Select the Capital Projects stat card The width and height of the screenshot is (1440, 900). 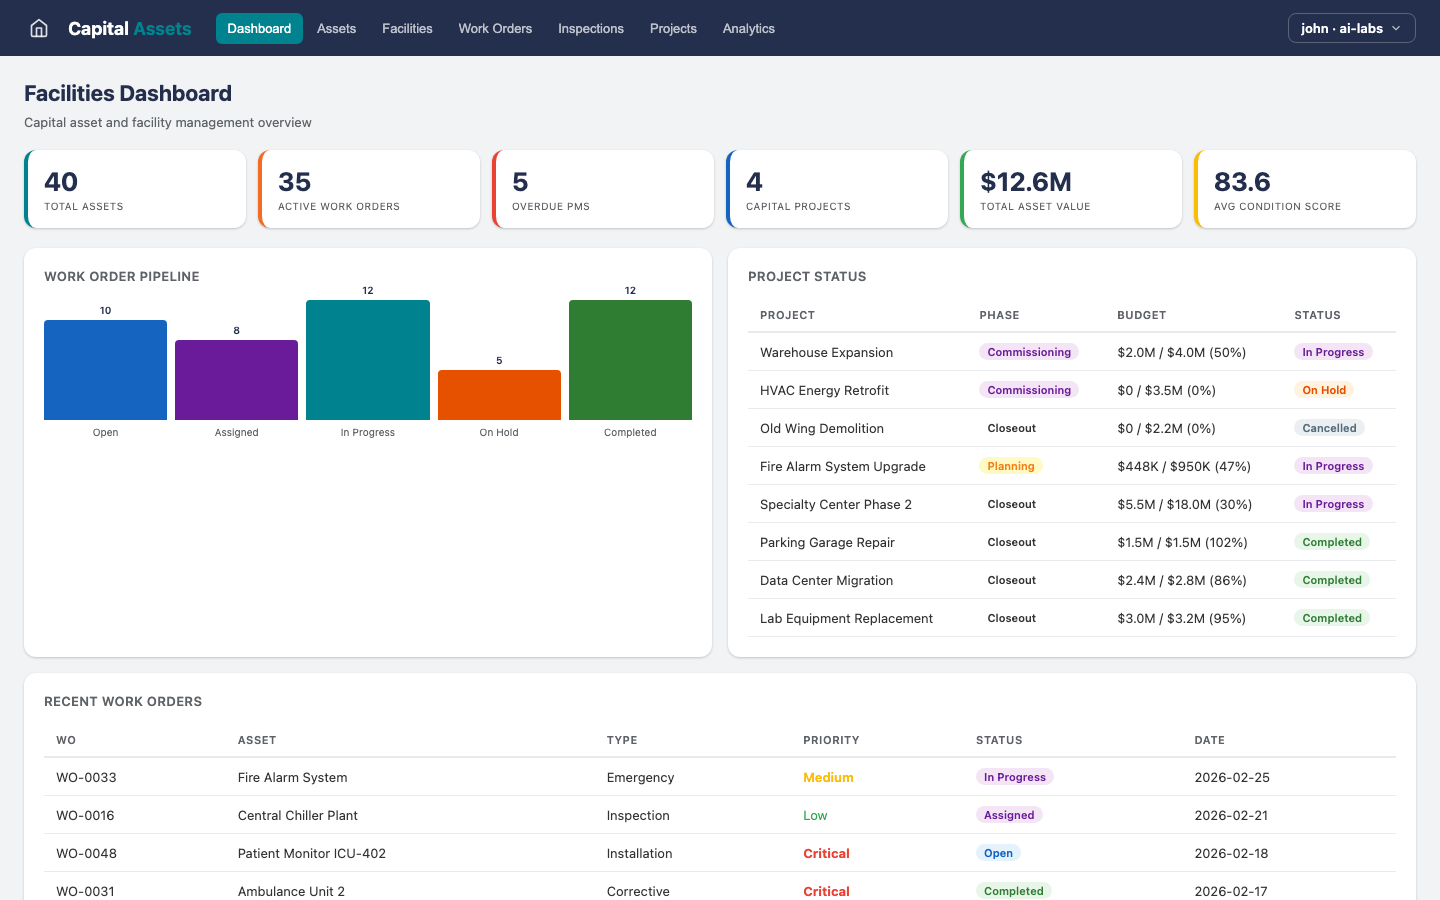click(837, 188)
